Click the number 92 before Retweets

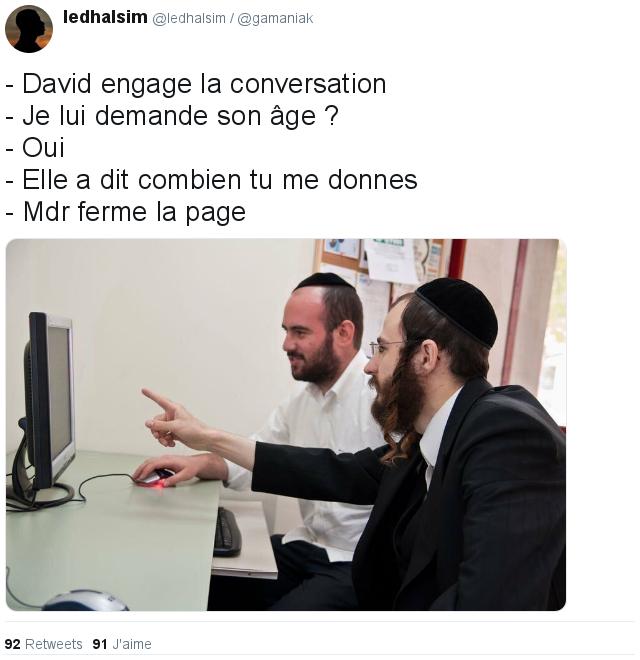click(x=13, y=644)
